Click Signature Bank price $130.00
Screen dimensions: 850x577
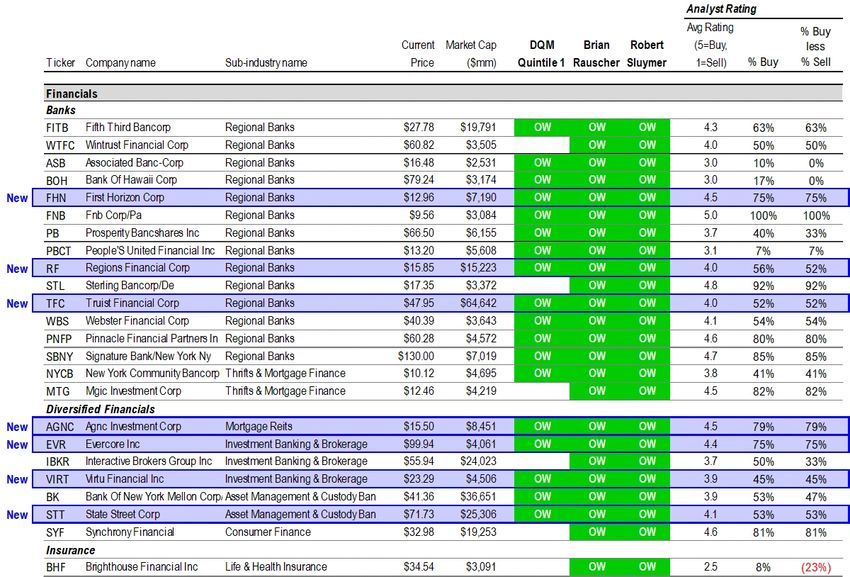416,356
